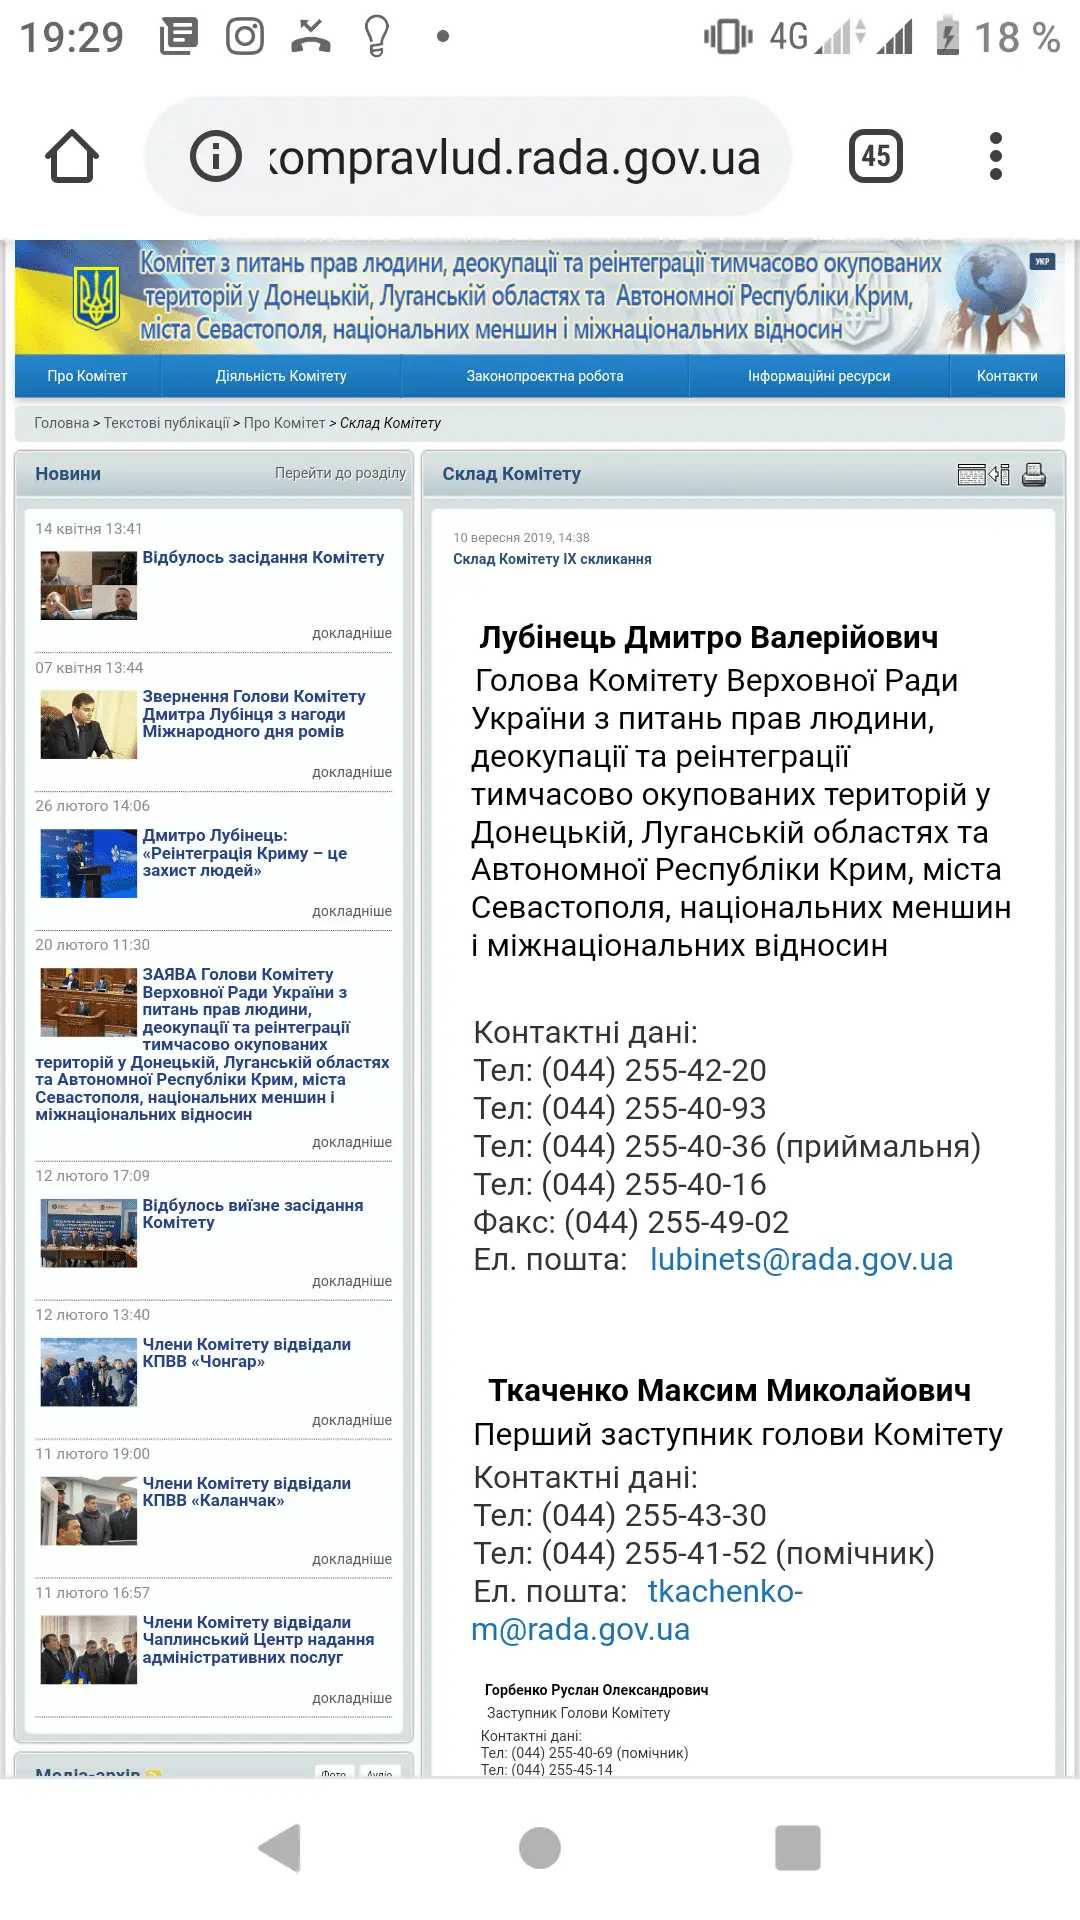Tap the browser address bar URL
Viewport: 1080px width, 1920px height.
(x=515, y=158)
